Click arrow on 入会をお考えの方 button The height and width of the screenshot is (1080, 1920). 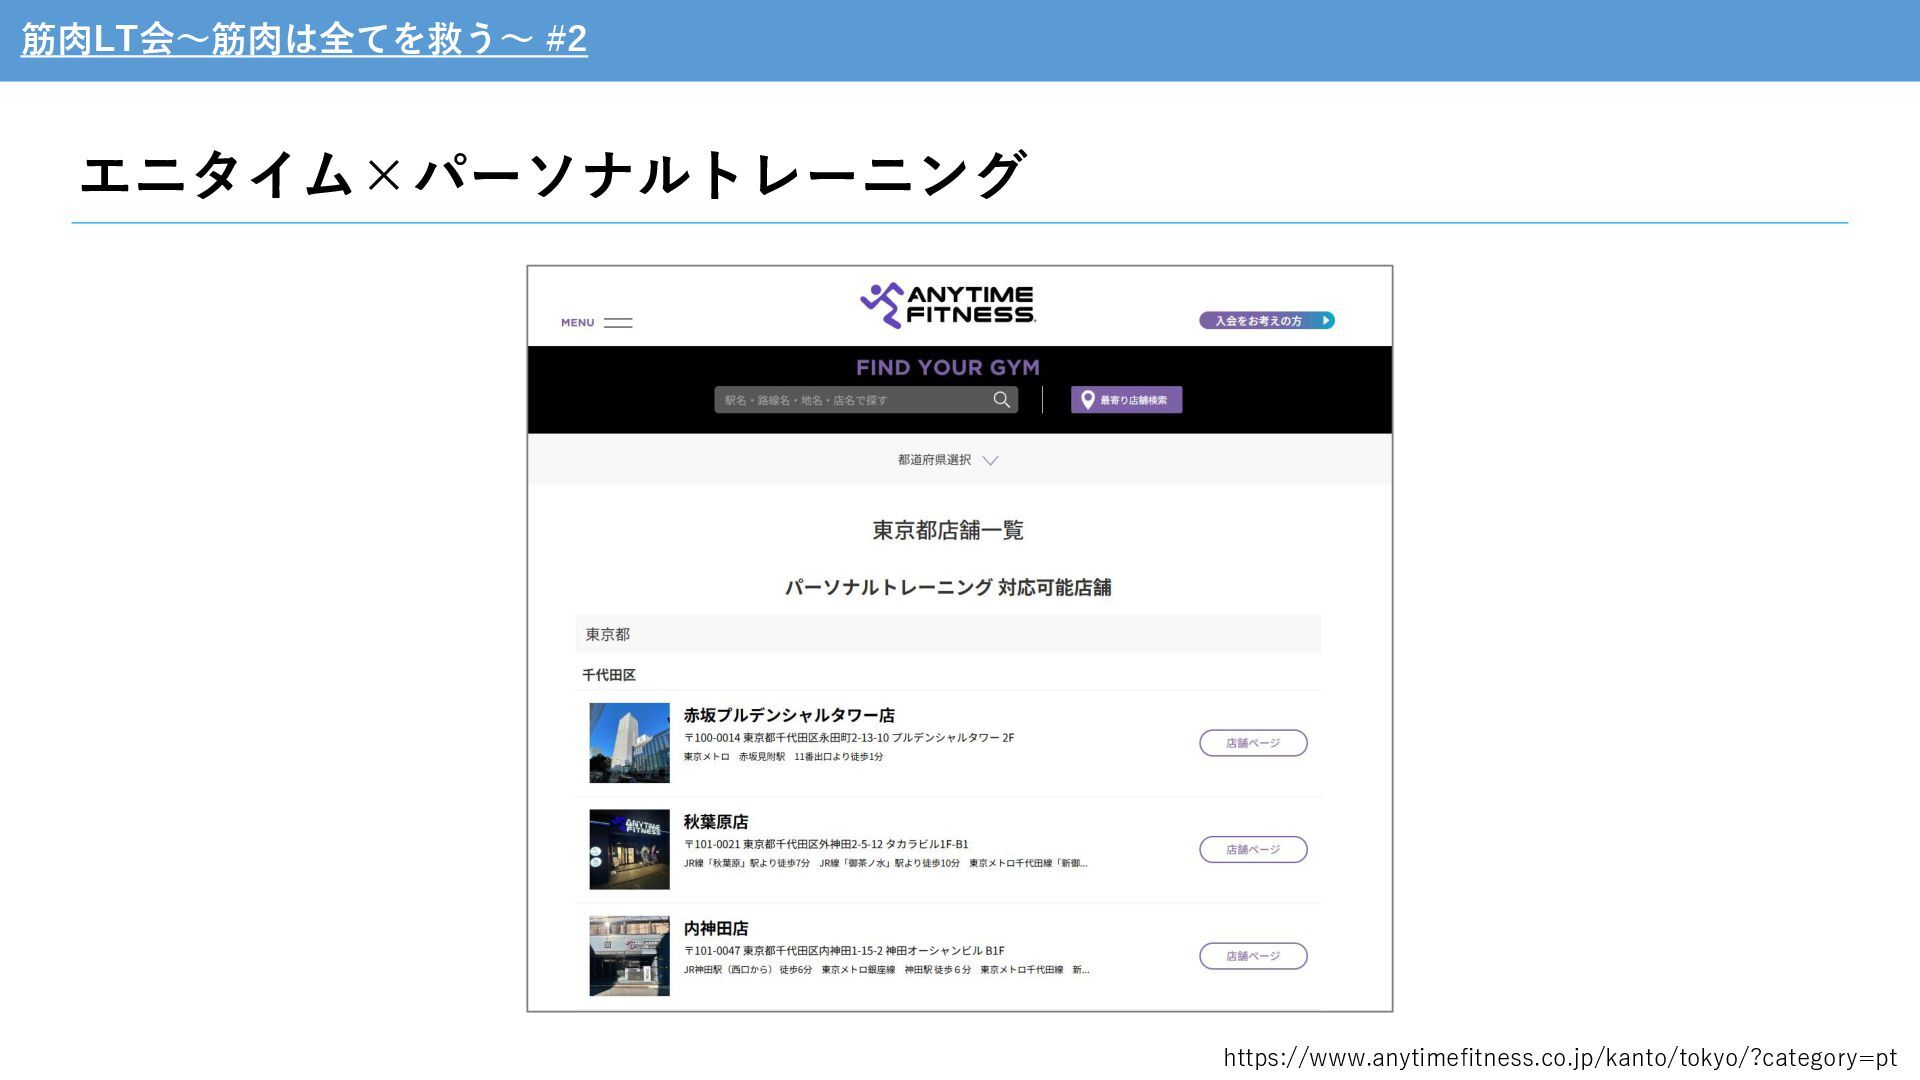(x=1325, y=321)
